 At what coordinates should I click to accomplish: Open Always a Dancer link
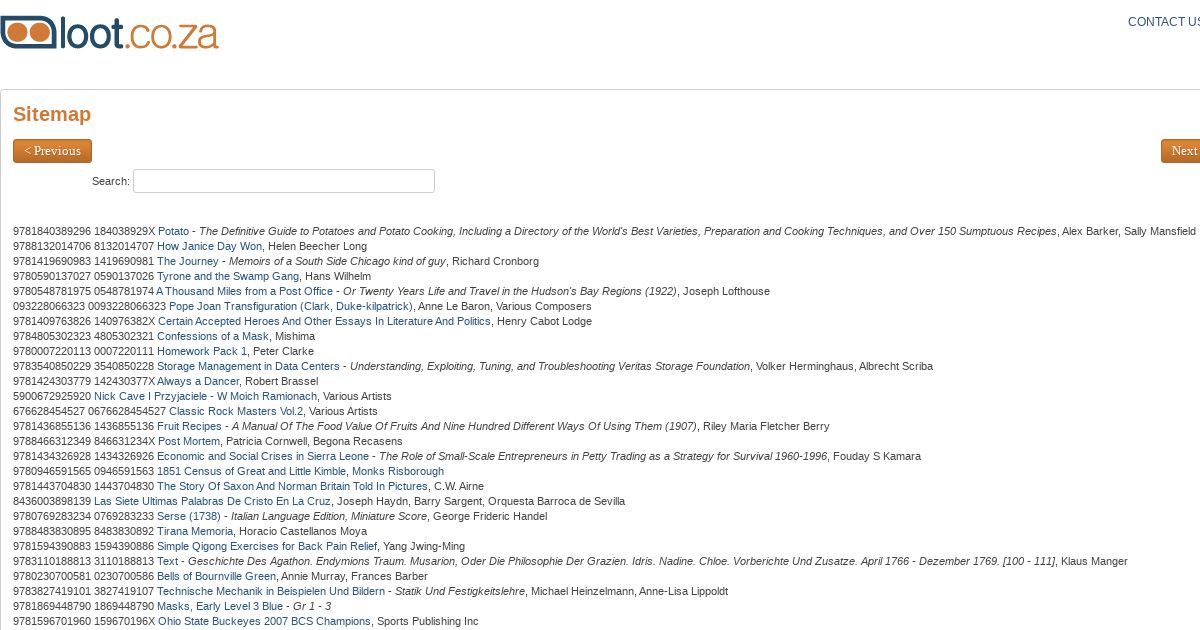point(198,381)
